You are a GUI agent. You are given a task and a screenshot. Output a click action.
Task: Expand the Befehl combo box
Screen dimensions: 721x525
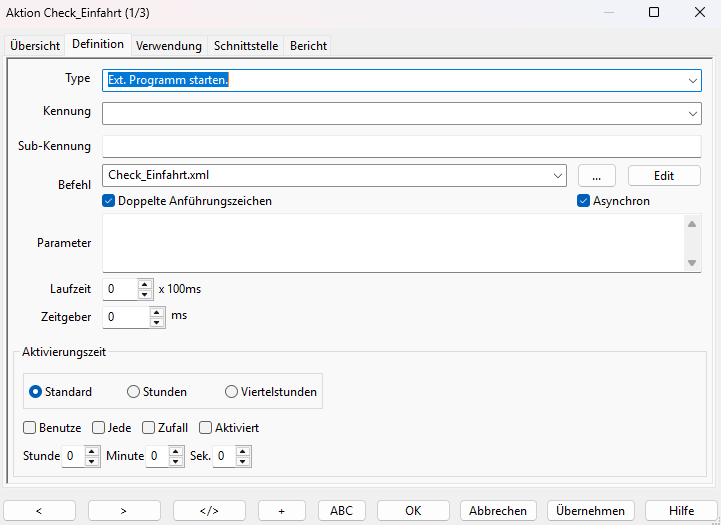tap(558, 175)
